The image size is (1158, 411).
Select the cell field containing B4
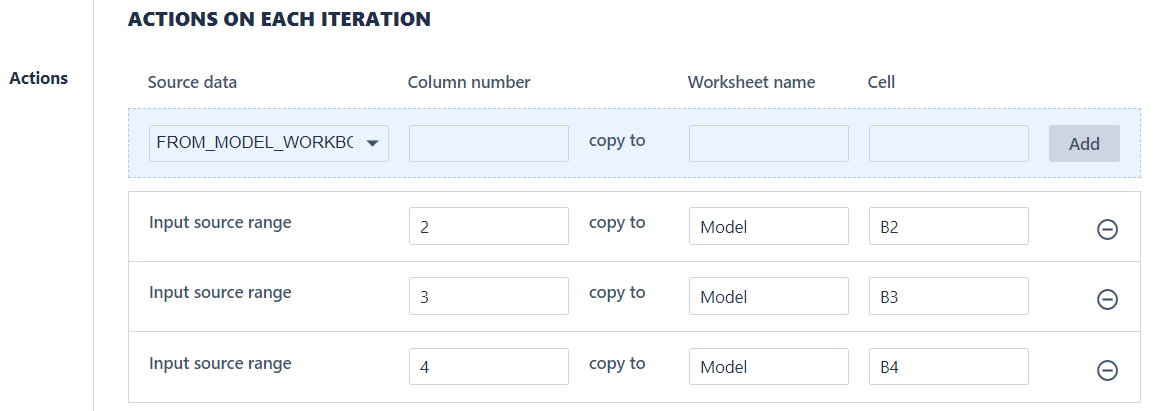tap(948, 367)
